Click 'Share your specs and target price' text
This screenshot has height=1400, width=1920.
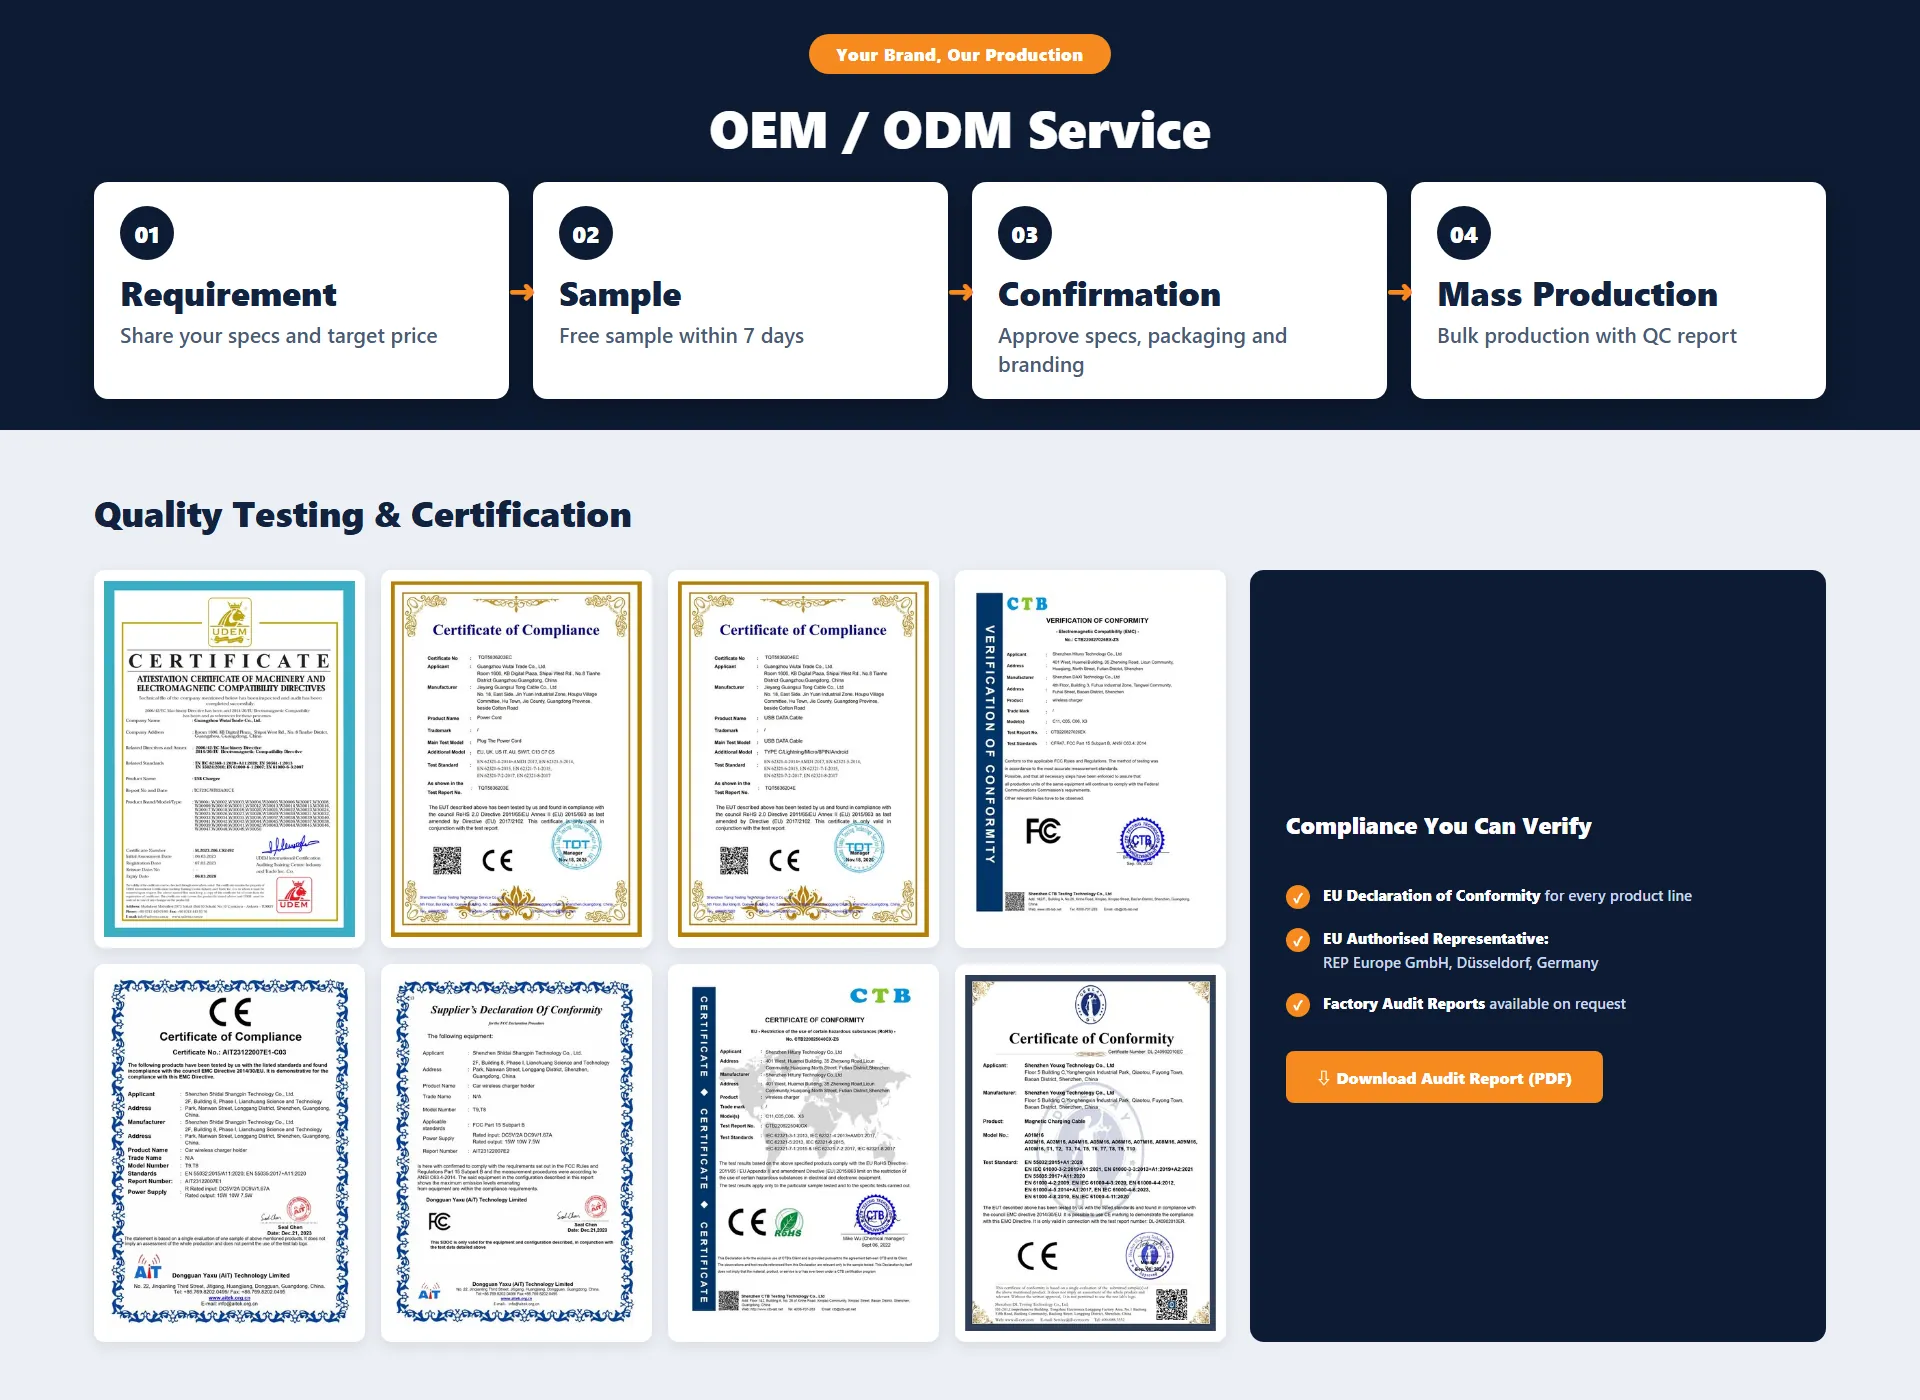(x=278, y=336)
